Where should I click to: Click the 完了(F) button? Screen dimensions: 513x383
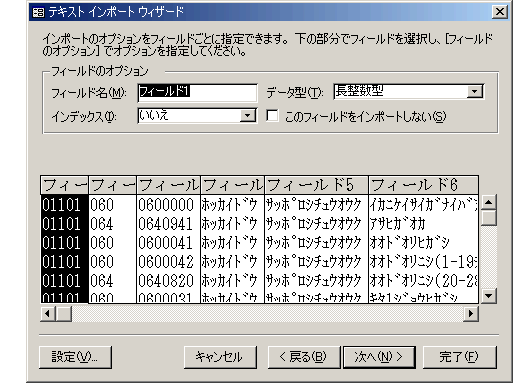(459, 357)
